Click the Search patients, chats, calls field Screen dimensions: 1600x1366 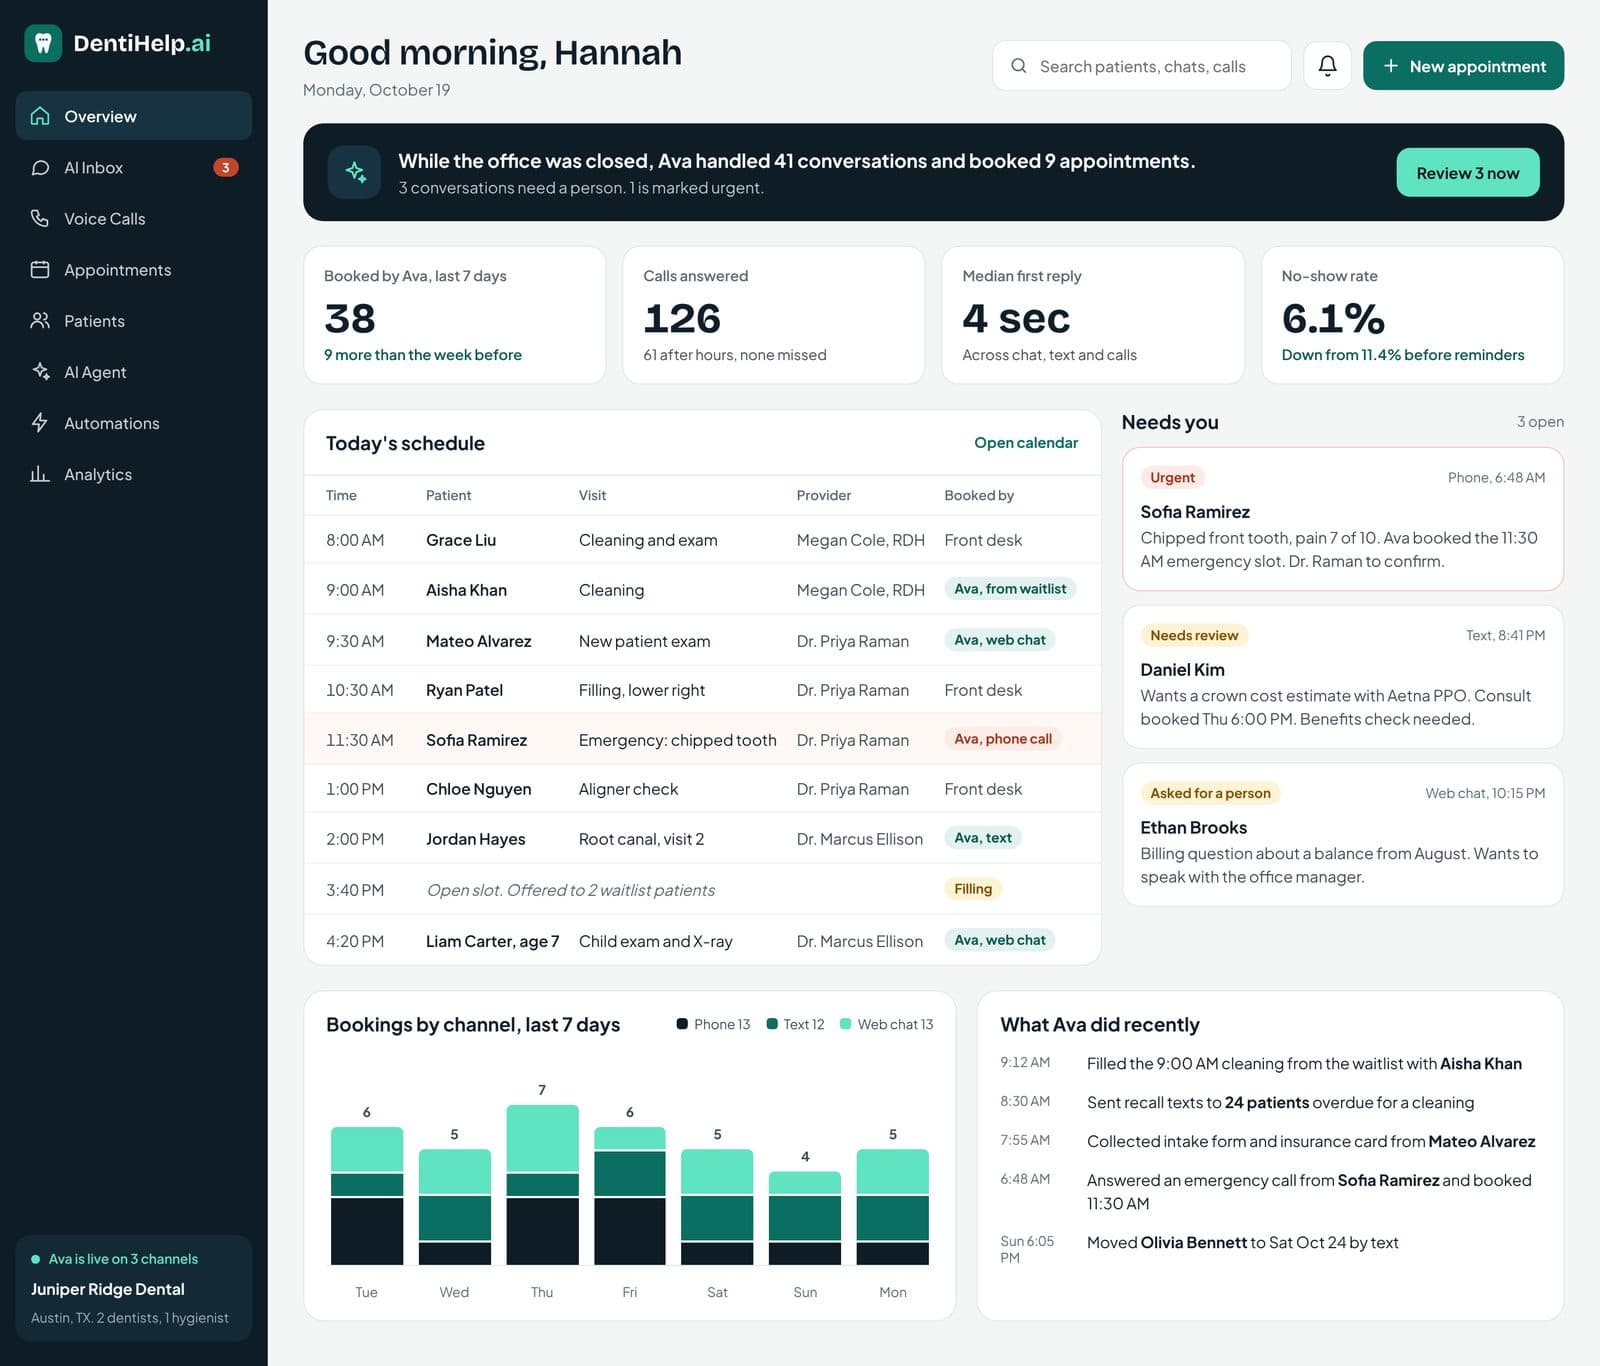[x=1141, y=66]
